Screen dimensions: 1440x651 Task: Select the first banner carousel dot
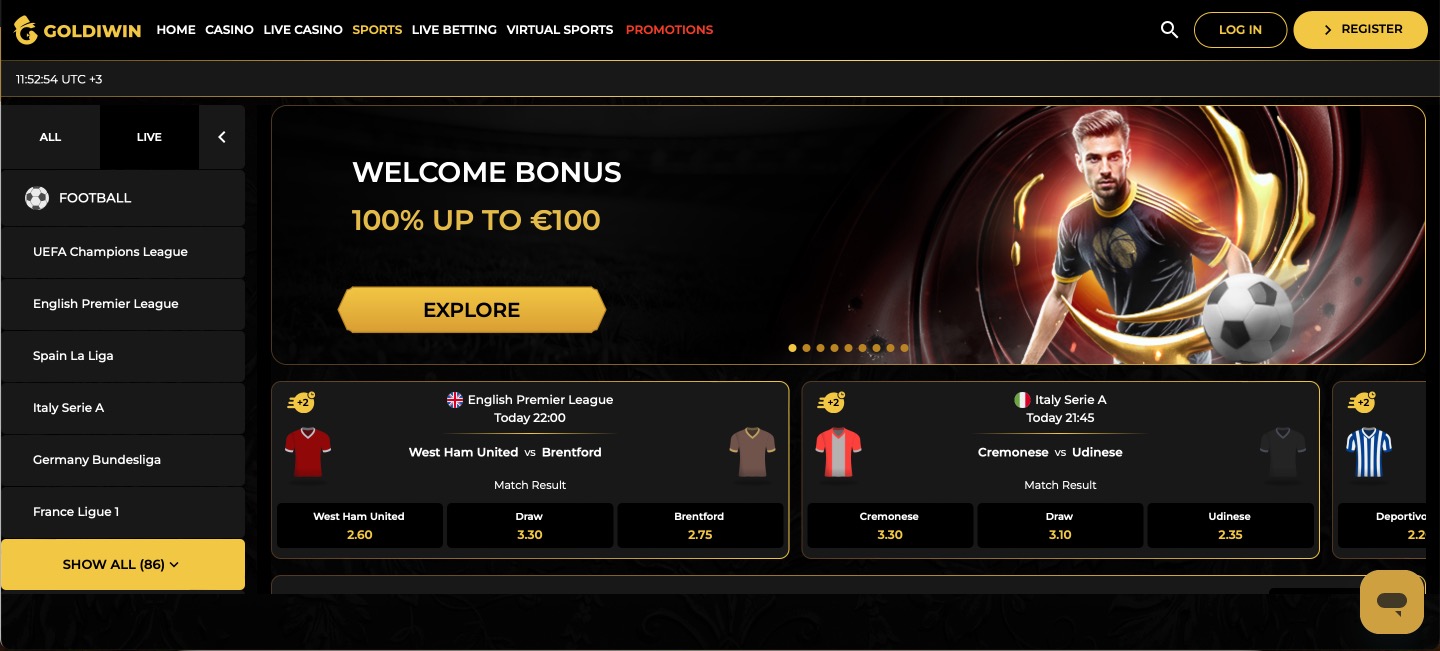point(792,348)
